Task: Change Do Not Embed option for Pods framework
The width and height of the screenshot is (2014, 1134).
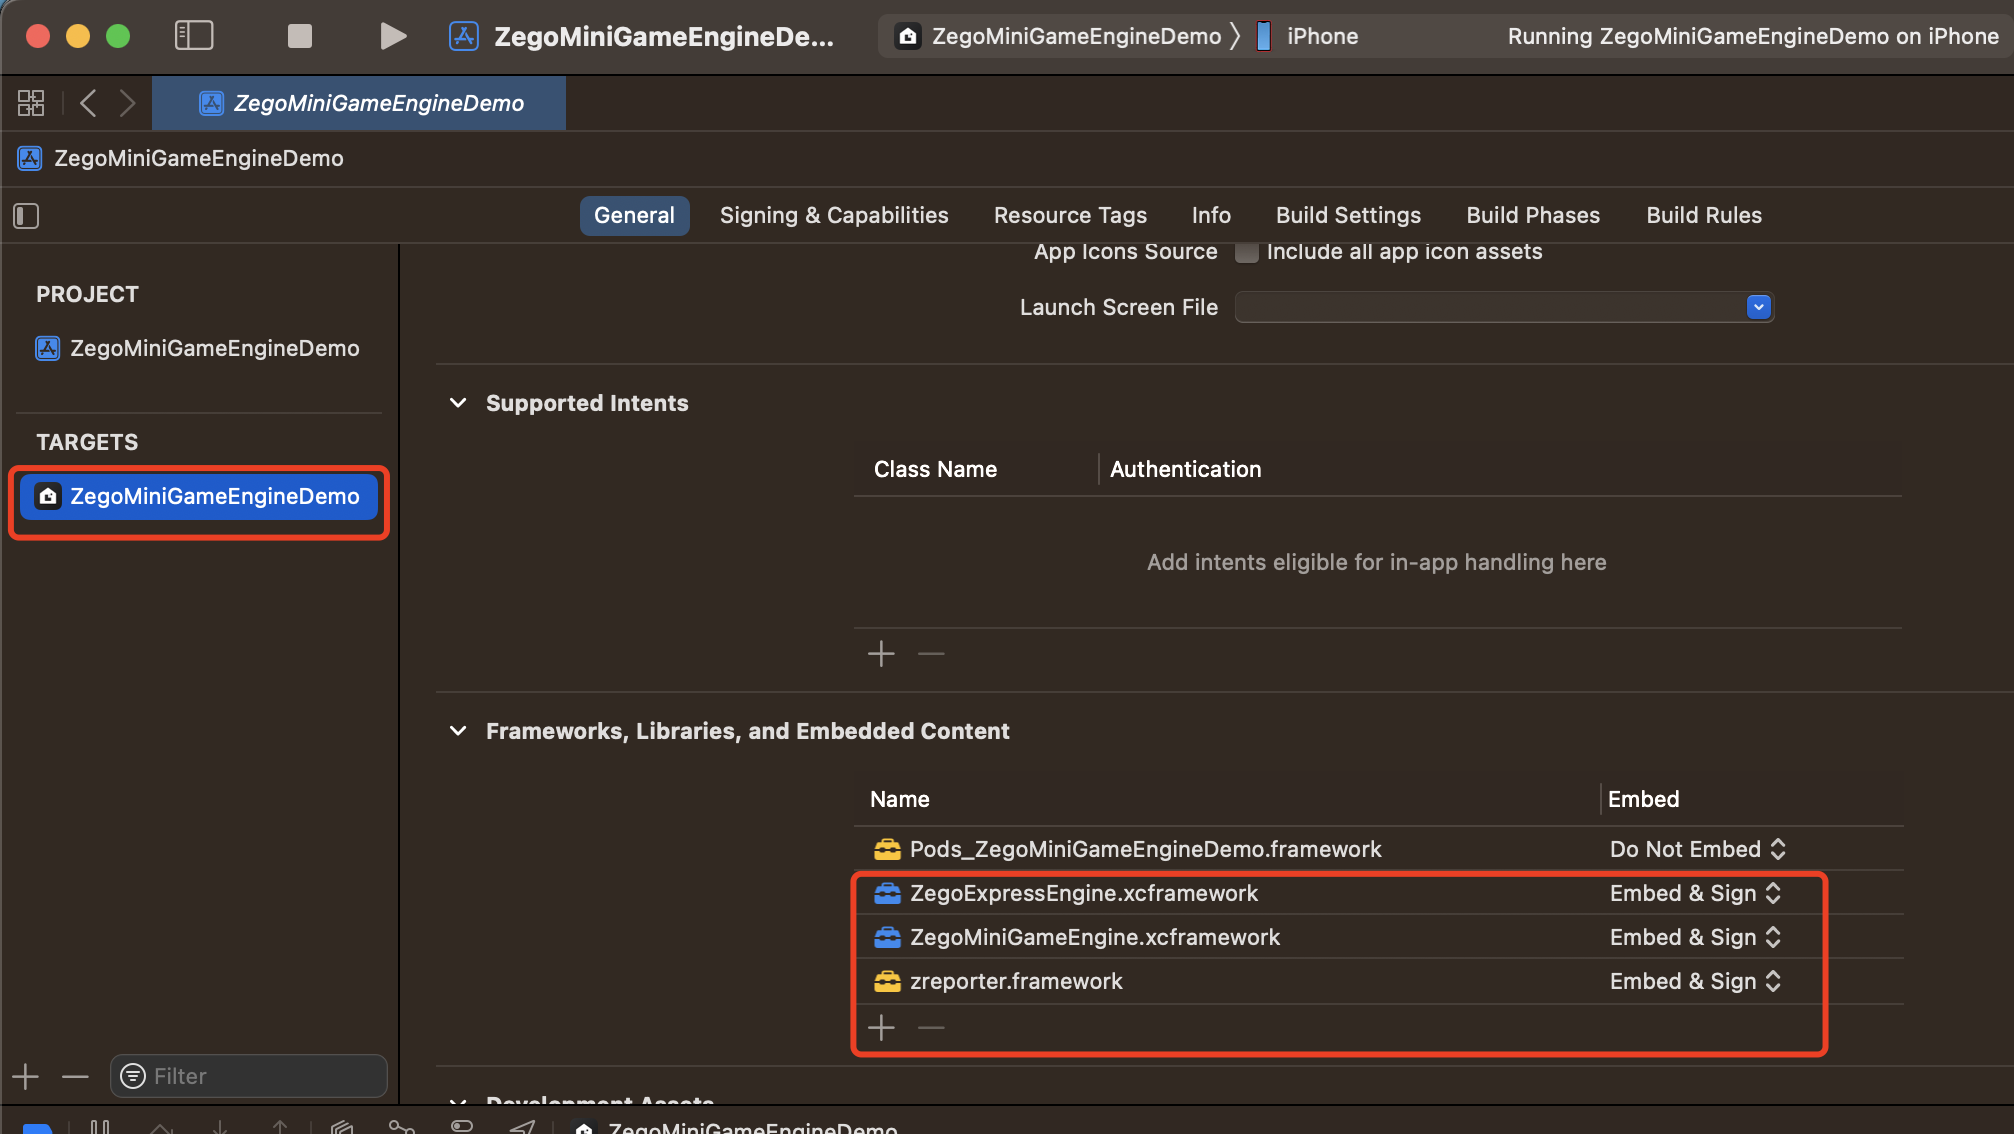Action: (x=1698, y=849)
